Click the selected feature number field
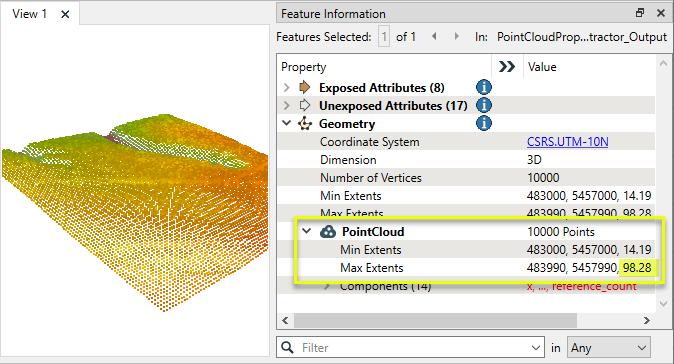Image resolution: width=674 pixels, height=364 pixels. pyautogui.click(x=384, y=37)
